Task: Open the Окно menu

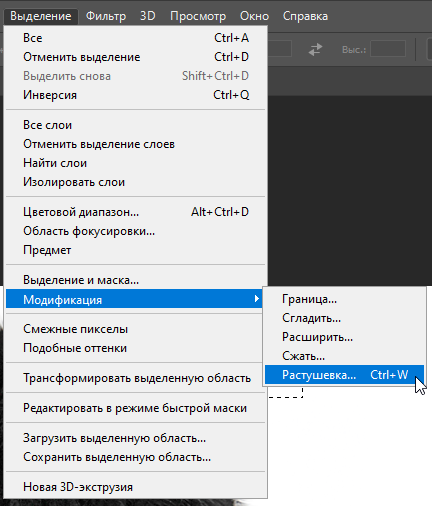Action: (x=254, y=16)
